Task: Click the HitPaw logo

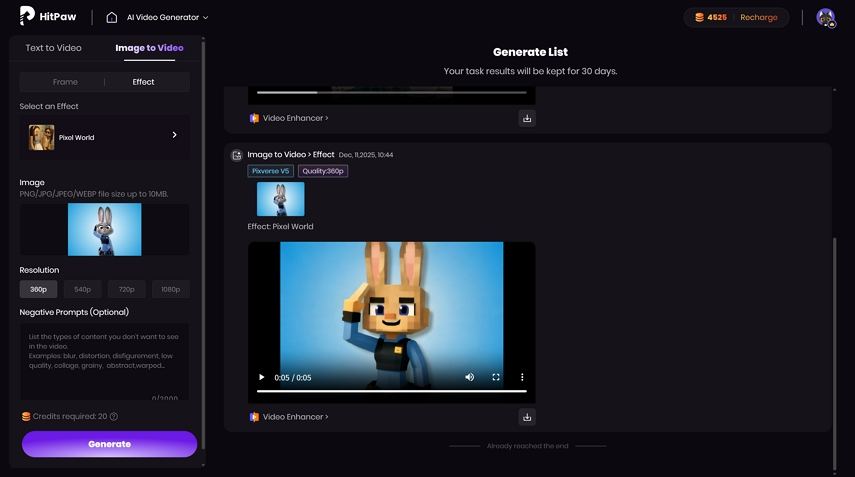Action: pyautogui.click(x=48, y=16)
